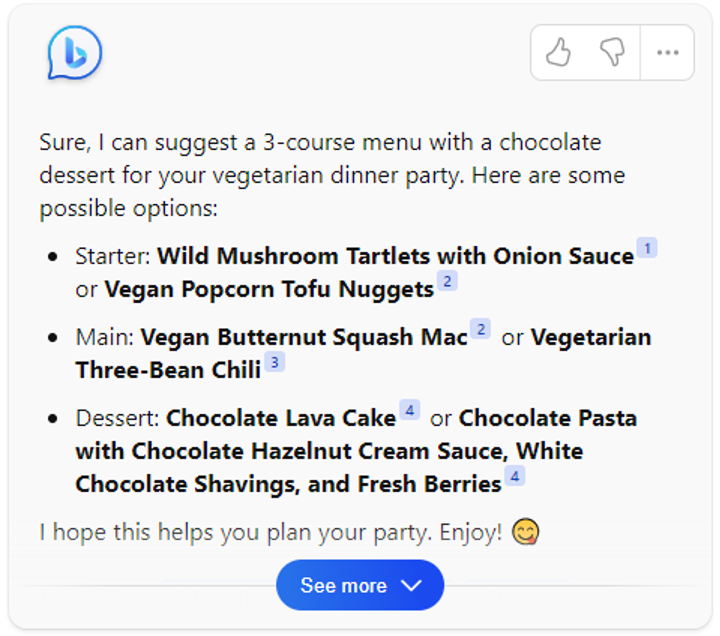The width and height of the screenshot is (720, 636).
Task: Open citation 4 after Chocolate Lava Cake
Action: click(x=409, y=409)
